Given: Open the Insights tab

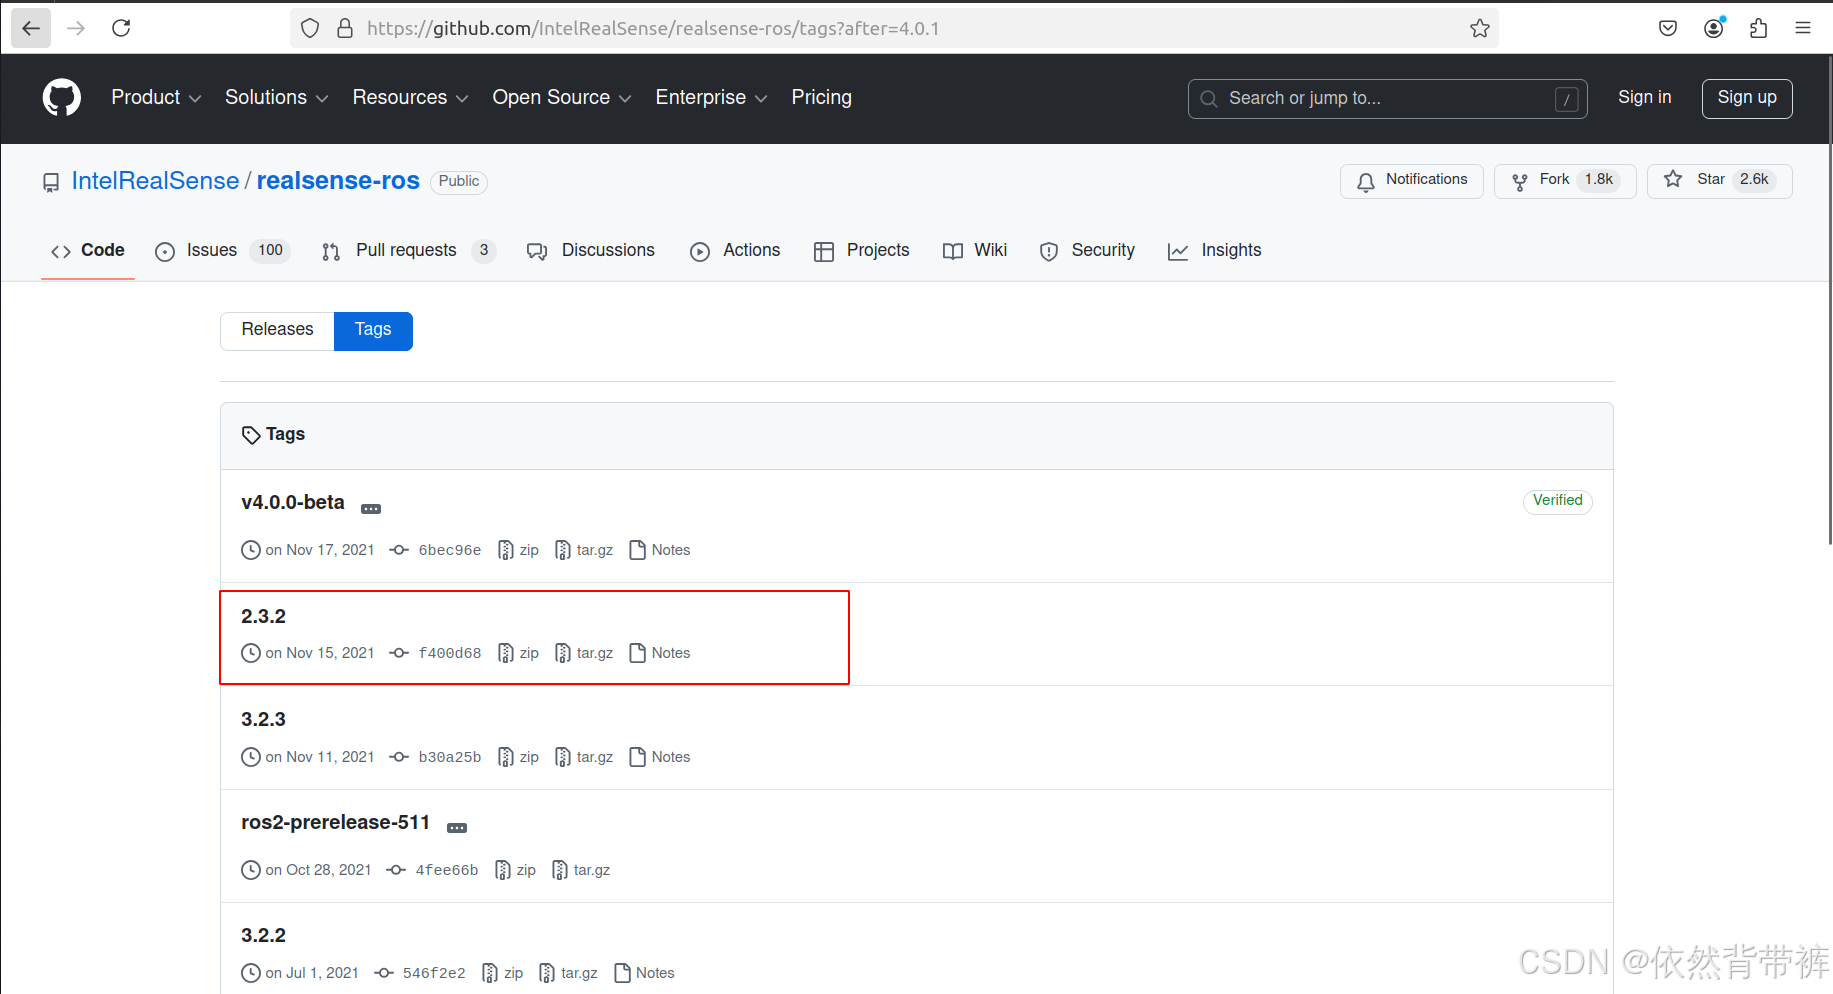Looking at the screenshot, I should click(1214, 251).
